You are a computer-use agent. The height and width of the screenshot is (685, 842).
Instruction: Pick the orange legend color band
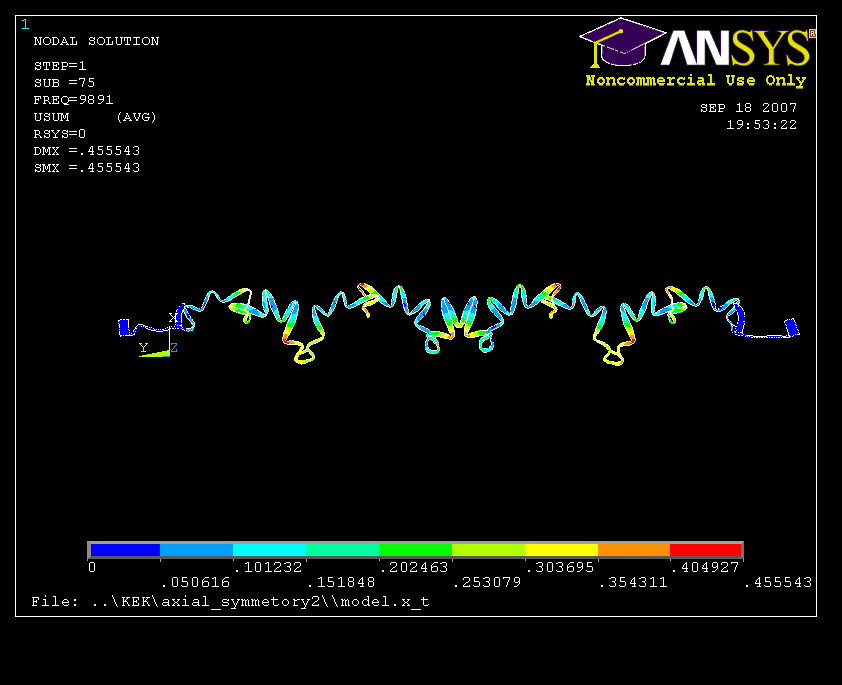coord(634,550)
